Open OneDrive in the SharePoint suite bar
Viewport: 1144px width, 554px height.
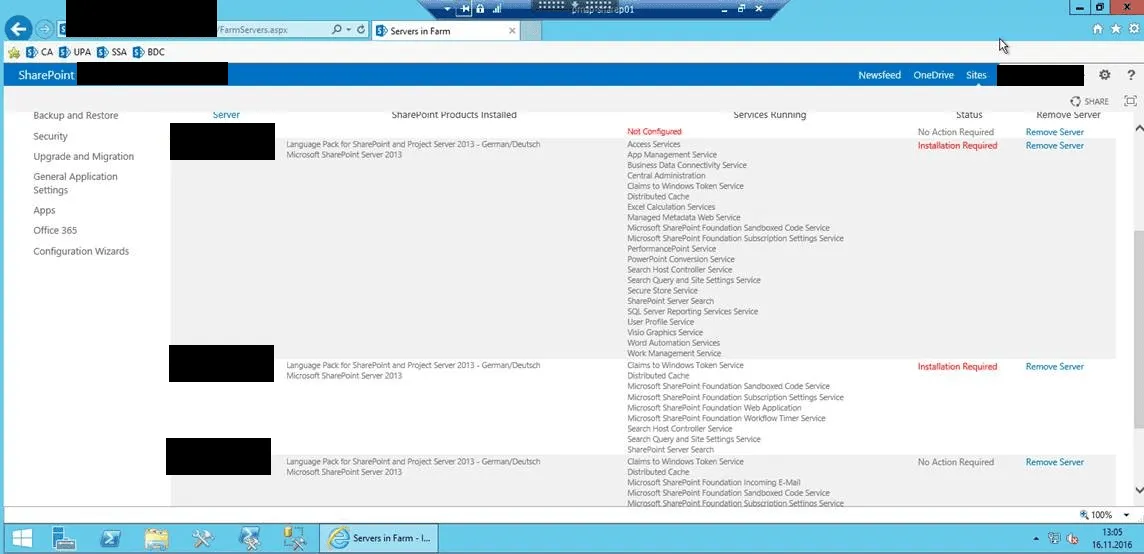(933, 75)
